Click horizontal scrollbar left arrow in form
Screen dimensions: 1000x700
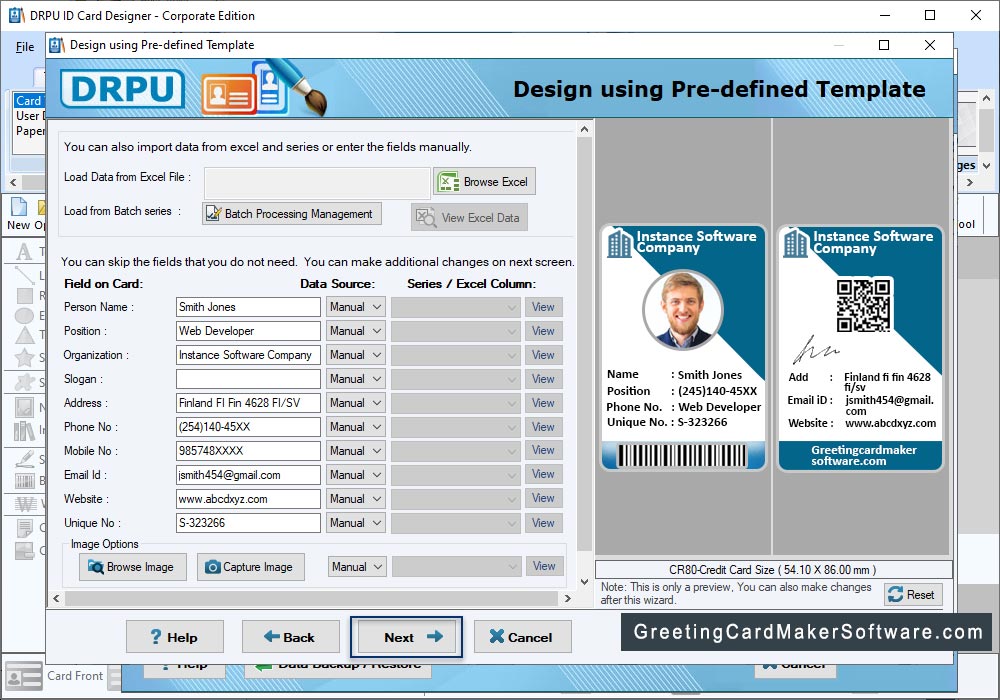(57, 599)
